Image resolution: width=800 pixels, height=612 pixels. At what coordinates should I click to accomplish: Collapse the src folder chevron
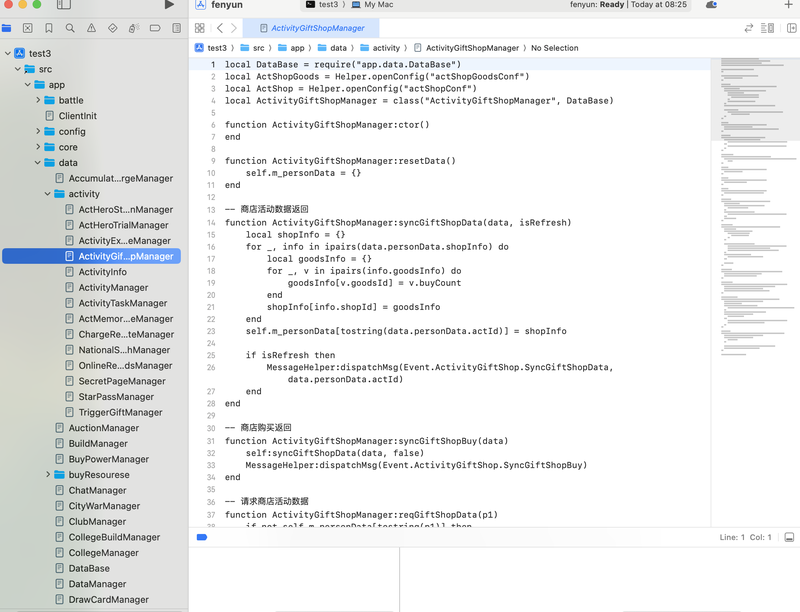(x=18, y=69)
